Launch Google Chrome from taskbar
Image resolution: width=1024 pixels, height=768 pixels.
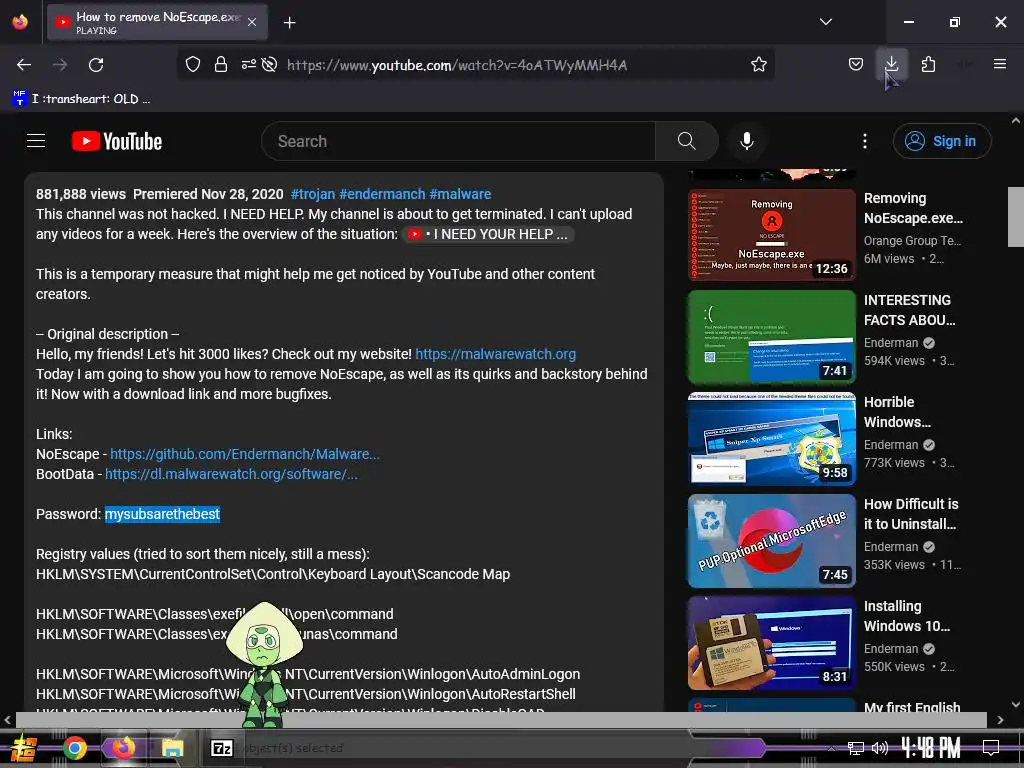[x=74, y=748]
